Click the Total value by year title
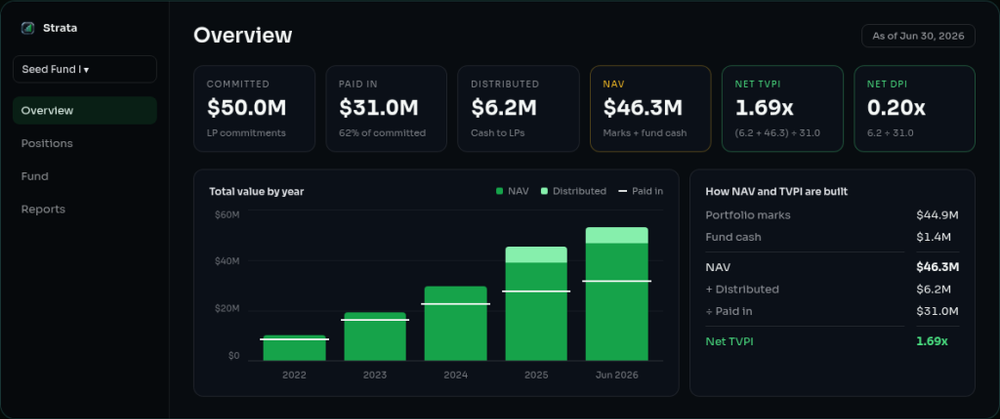 256,191
